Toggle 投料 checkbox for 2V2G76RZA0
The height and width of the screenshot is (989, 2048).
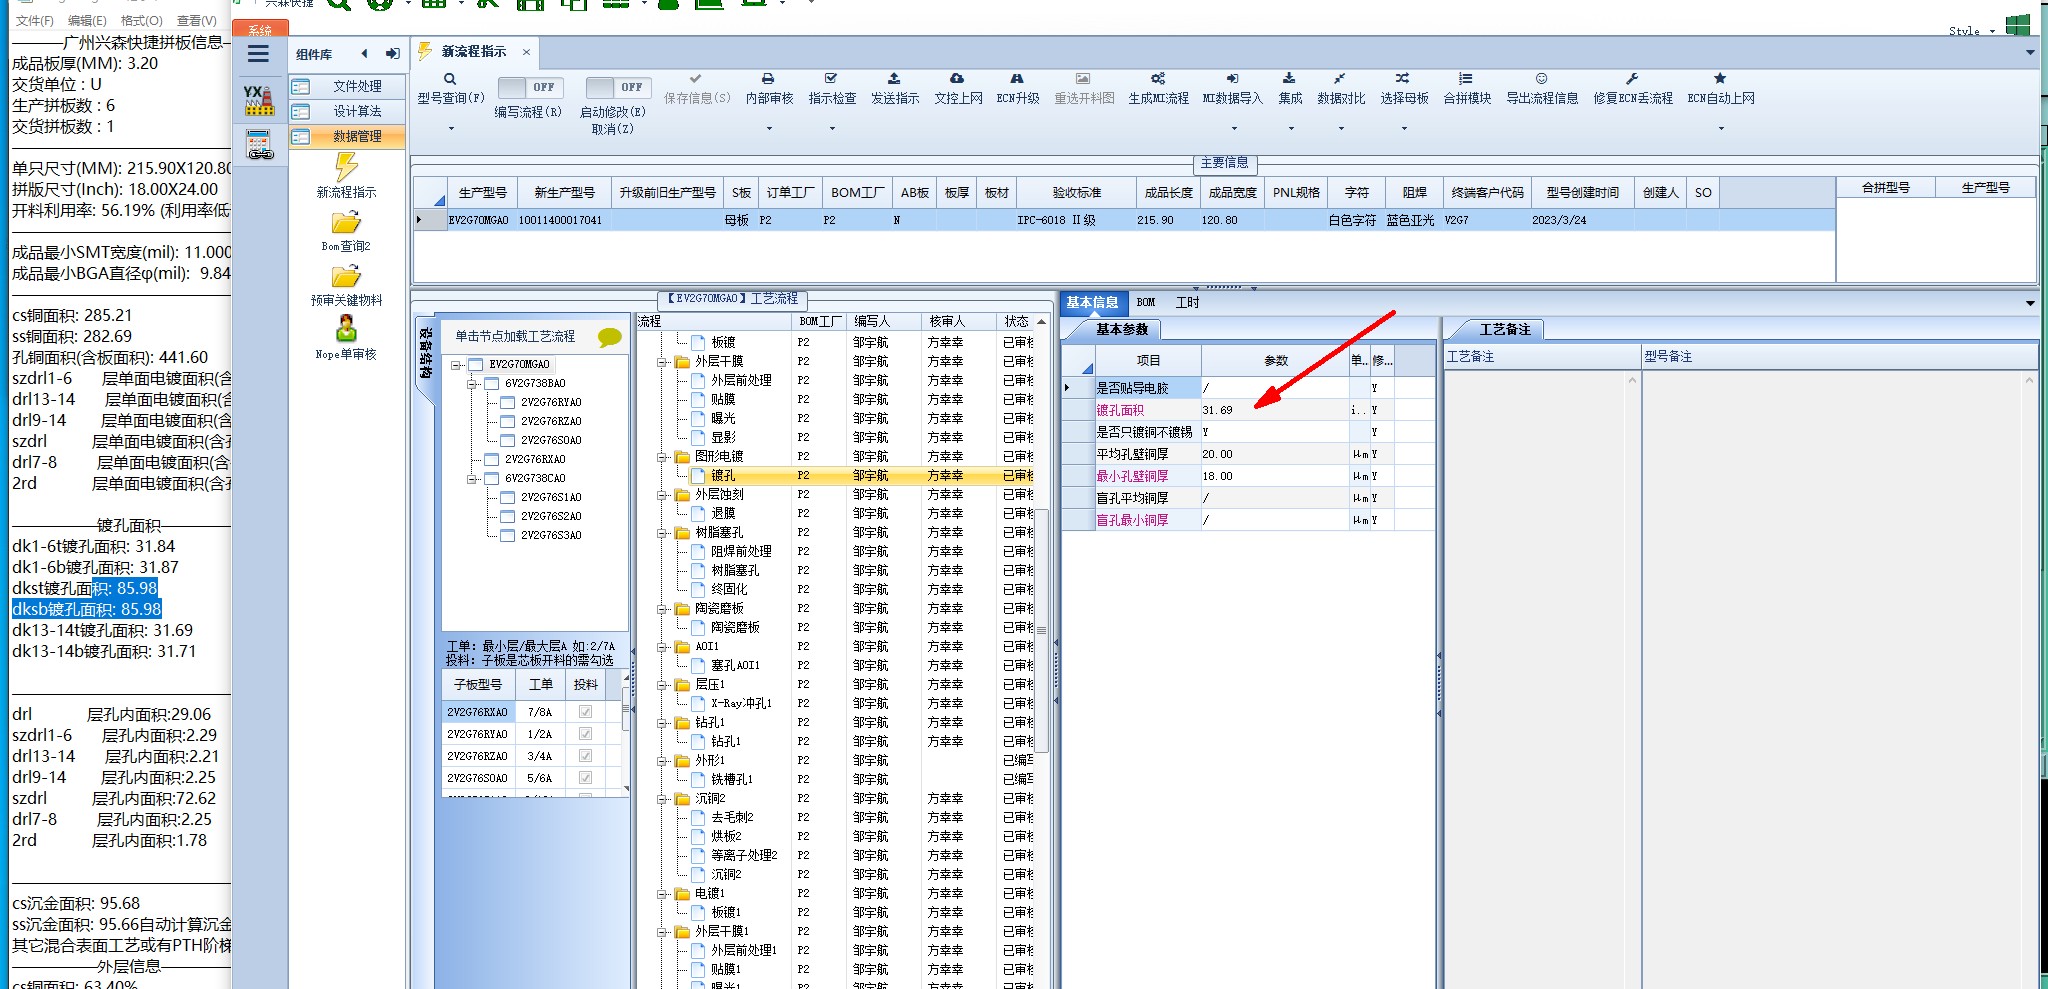pyautogui.click(x=585, y=756)
